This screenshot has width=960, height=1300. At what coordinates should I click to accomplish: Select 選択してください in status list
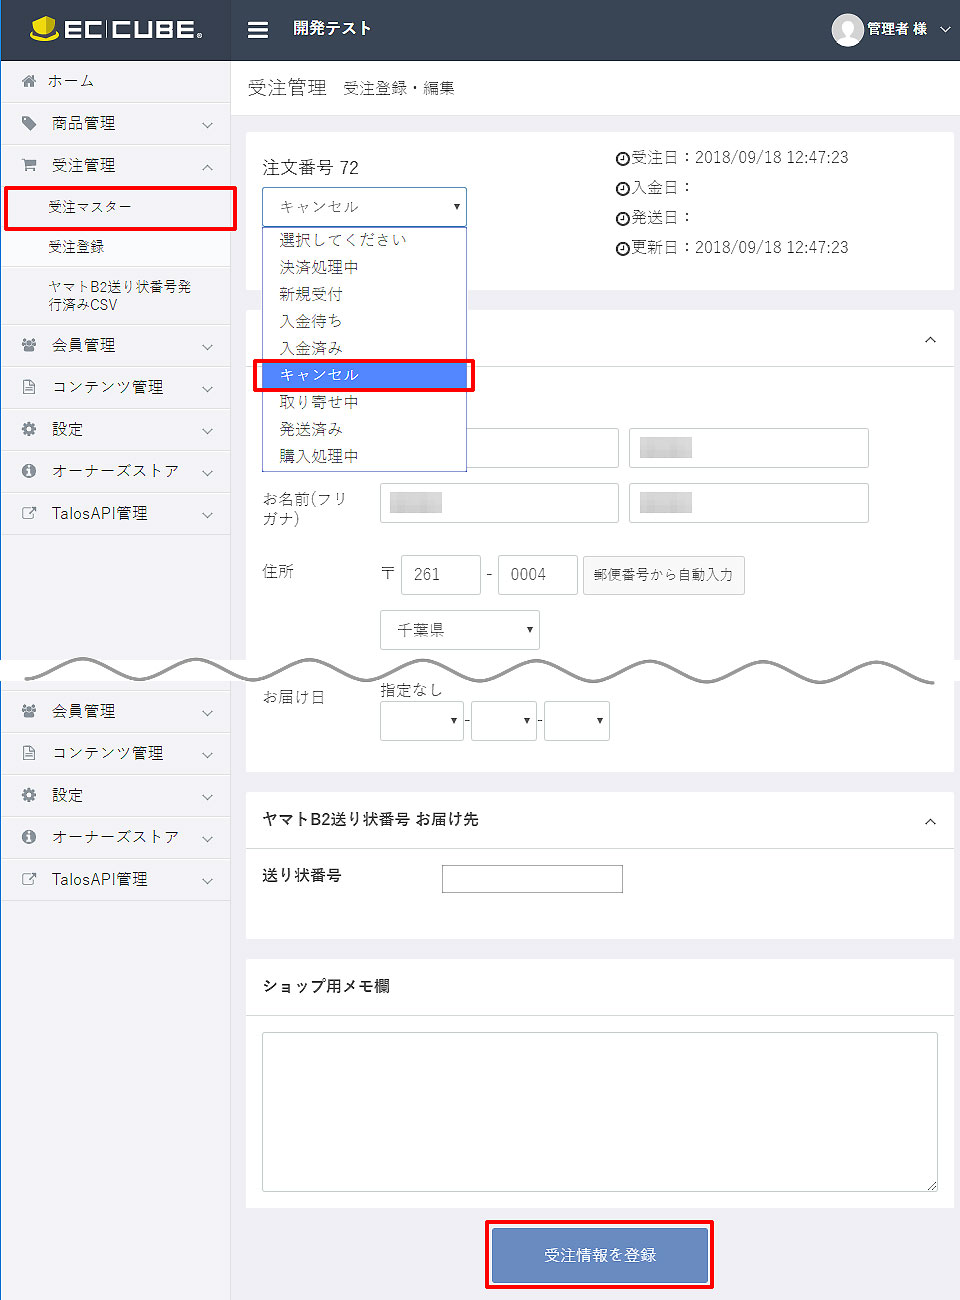(x=364, y=240)
